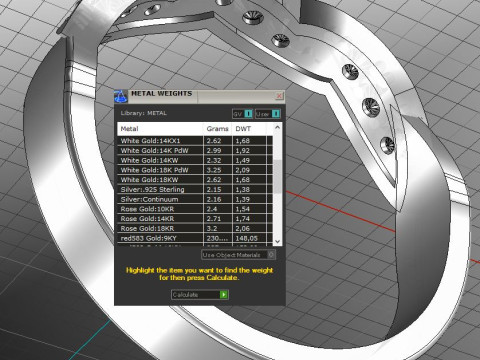The image size is (480, 360).
Task: Select the red583 Gold:9KY row
Action: [x=195, y=238]
